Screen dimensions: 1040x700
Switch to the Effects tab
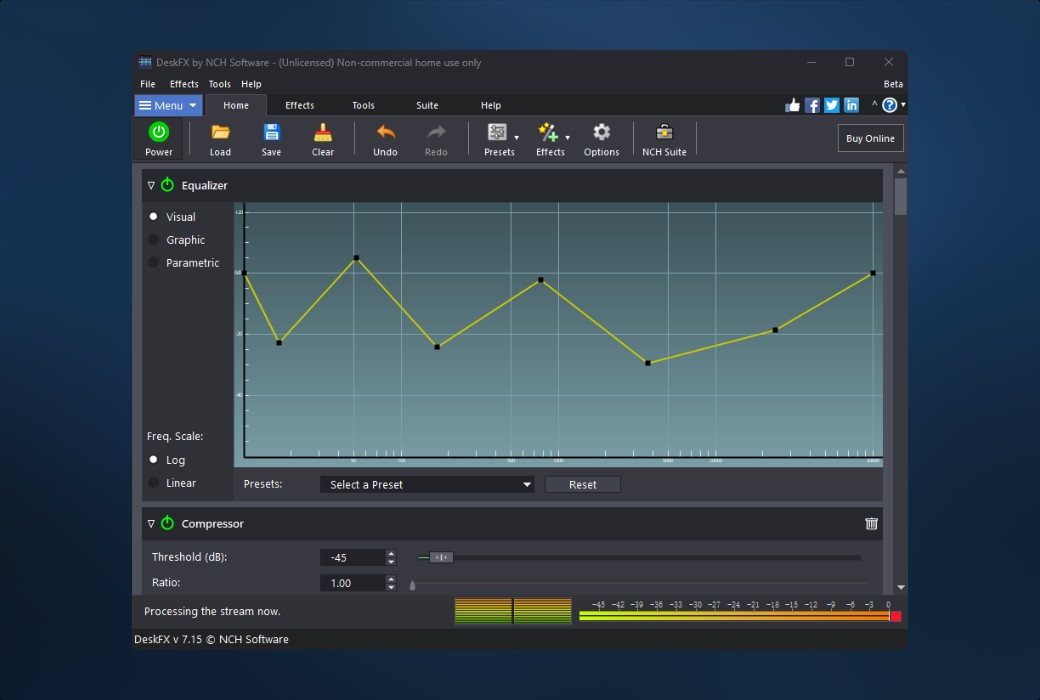tap(299, 105)
